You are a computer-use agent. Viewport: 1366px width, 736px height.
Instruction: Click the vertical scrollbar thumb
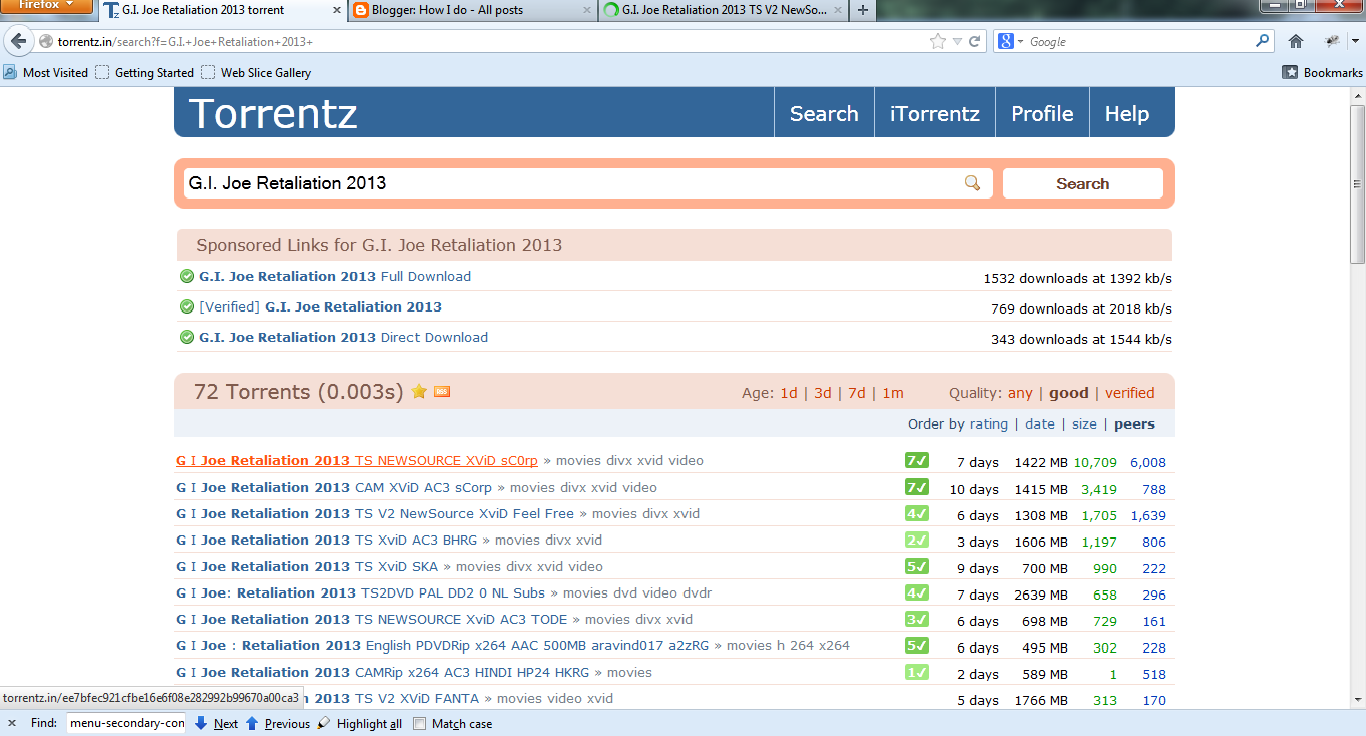(1357, 184)
